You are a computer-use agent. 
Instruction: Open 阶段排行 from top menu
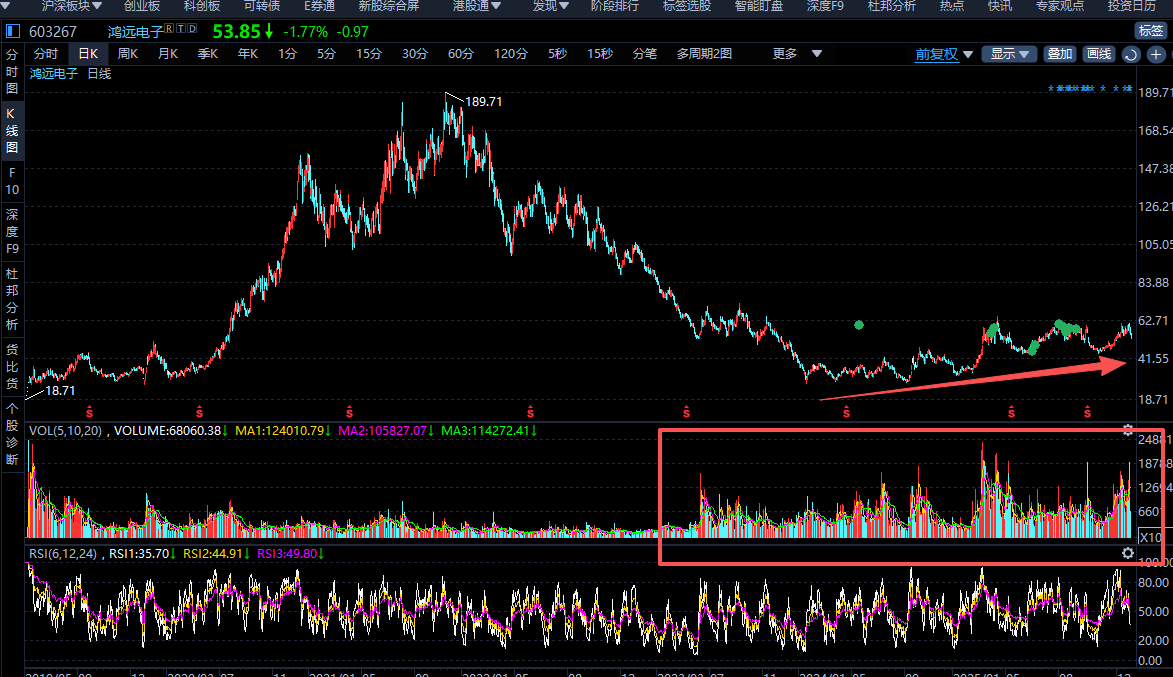(615, 6)
